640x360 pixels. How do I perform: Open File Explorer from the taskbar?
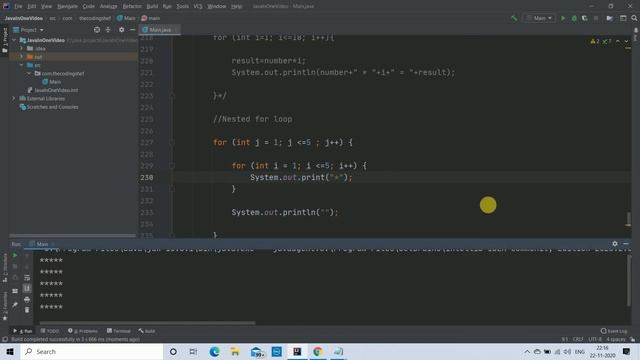click(235, 351)
